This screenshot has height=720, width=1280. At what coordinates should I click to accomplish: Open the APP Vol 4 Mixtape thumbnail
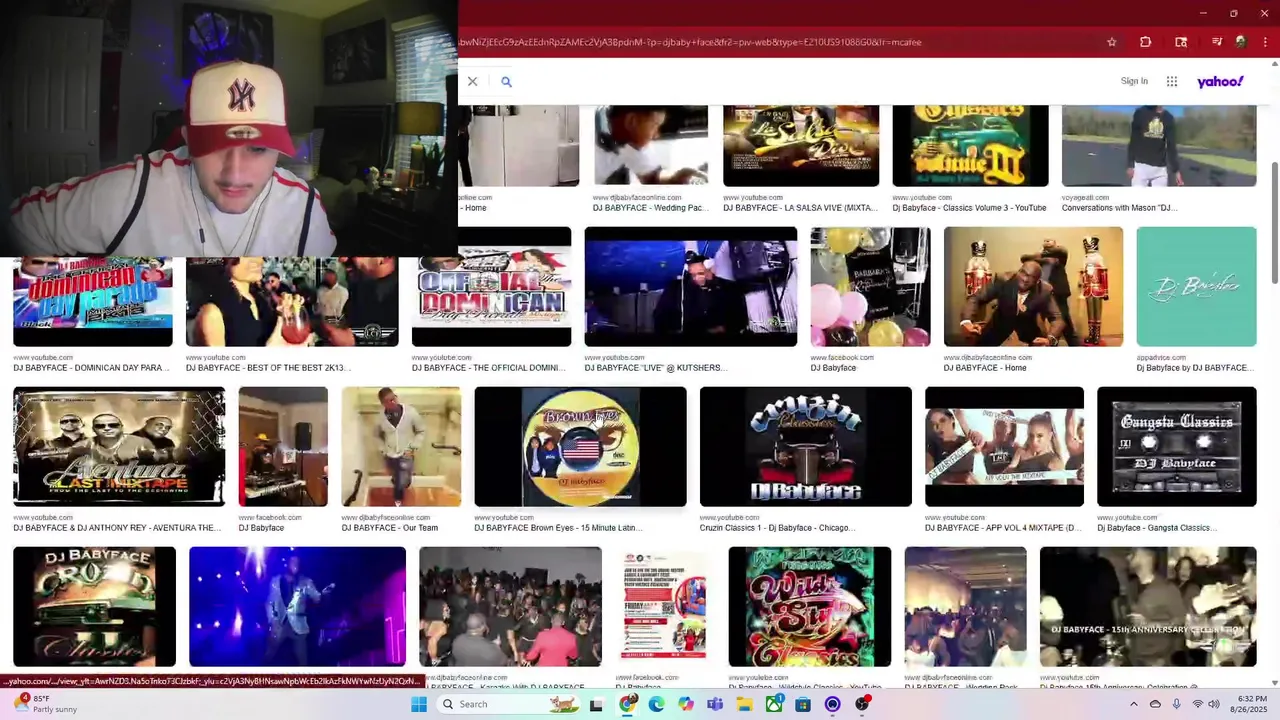coord(1004,446)
